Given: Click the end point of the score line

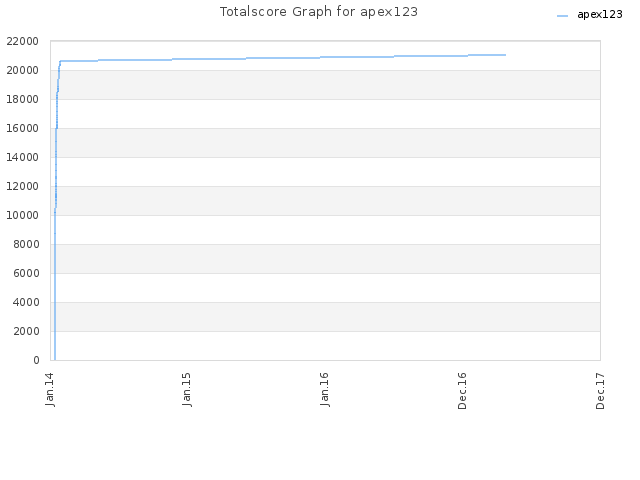Looking at the screenshot, I should point(505,55).
